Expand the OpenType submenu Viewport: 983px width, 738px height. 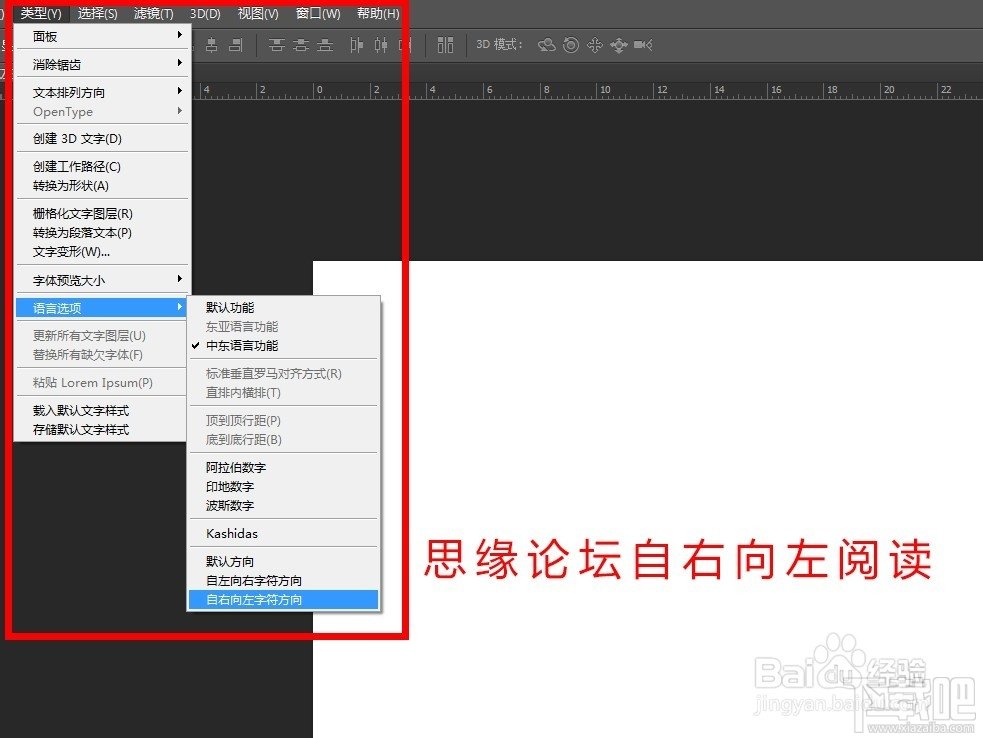click(x=64, y=111)
